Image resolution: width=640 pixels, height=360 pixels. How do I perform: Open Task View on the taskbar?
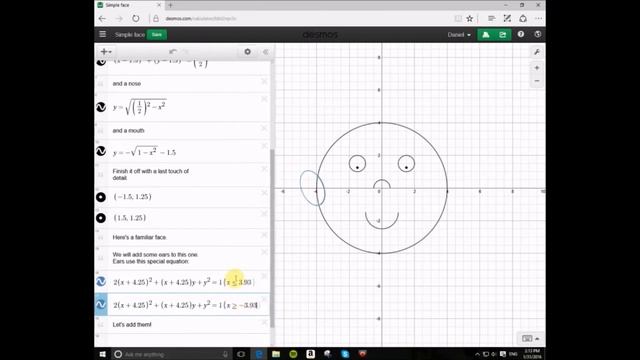241,354
